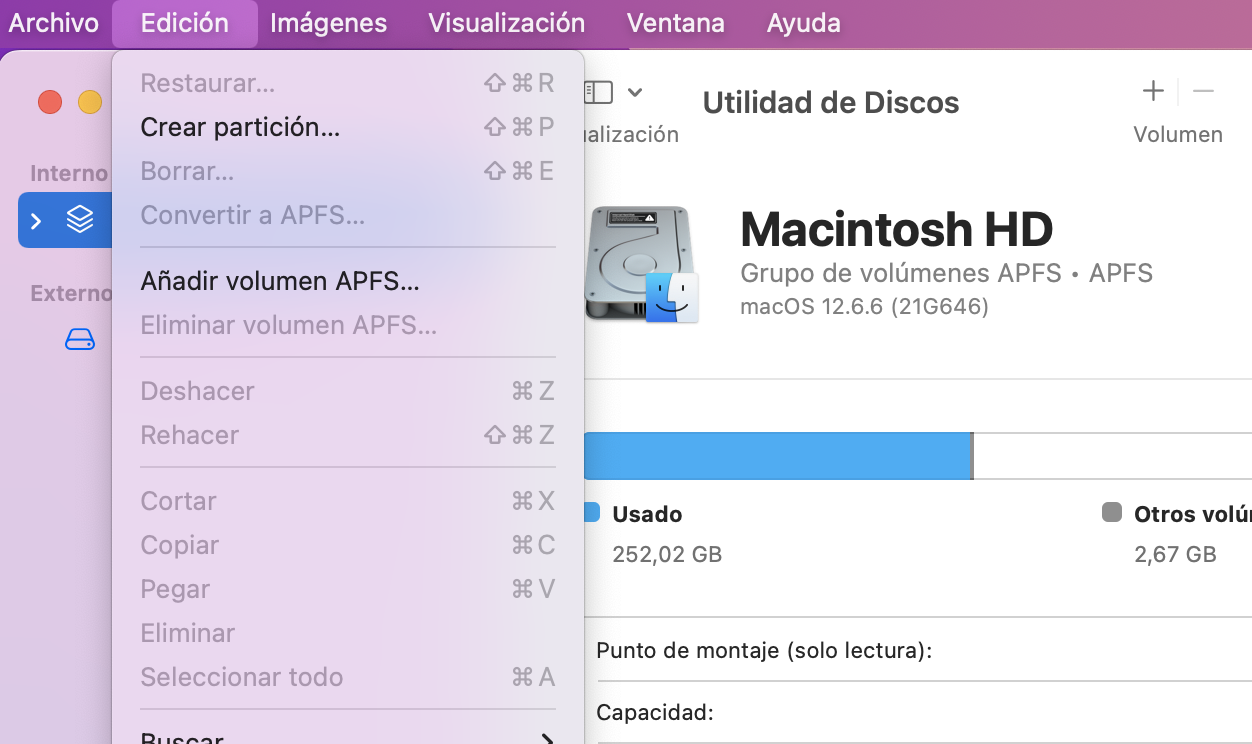Close the open Edición menu

[185, 23]
